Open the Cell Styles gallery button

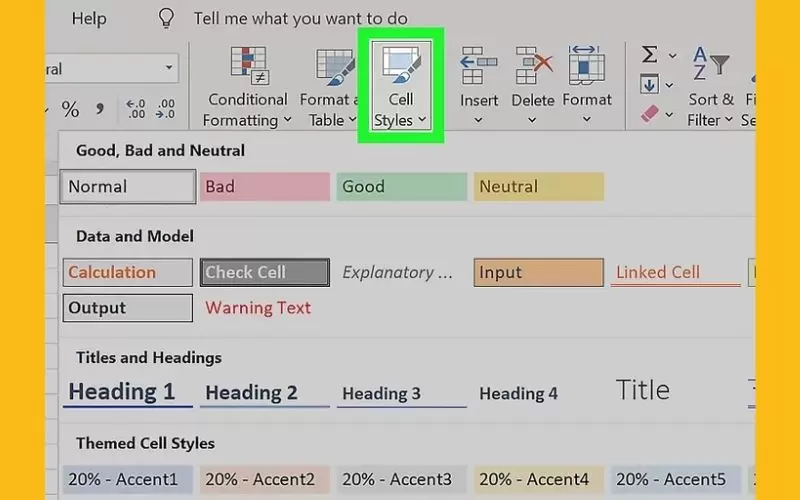pos(401,86)
